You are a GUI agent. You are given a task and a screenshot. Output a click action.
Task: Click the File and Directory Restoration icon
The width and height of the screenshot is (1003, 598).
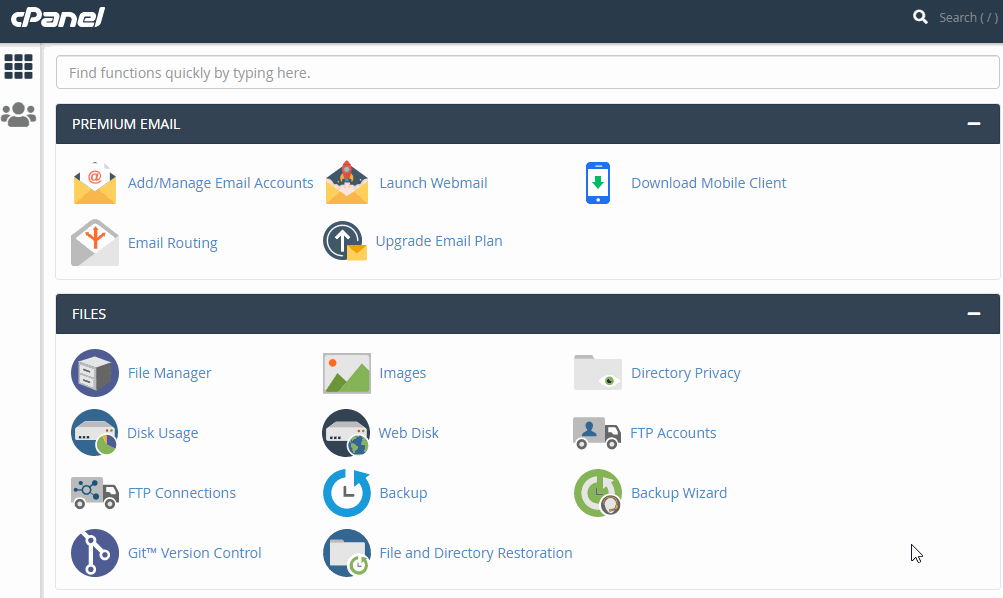pos(347,553)
